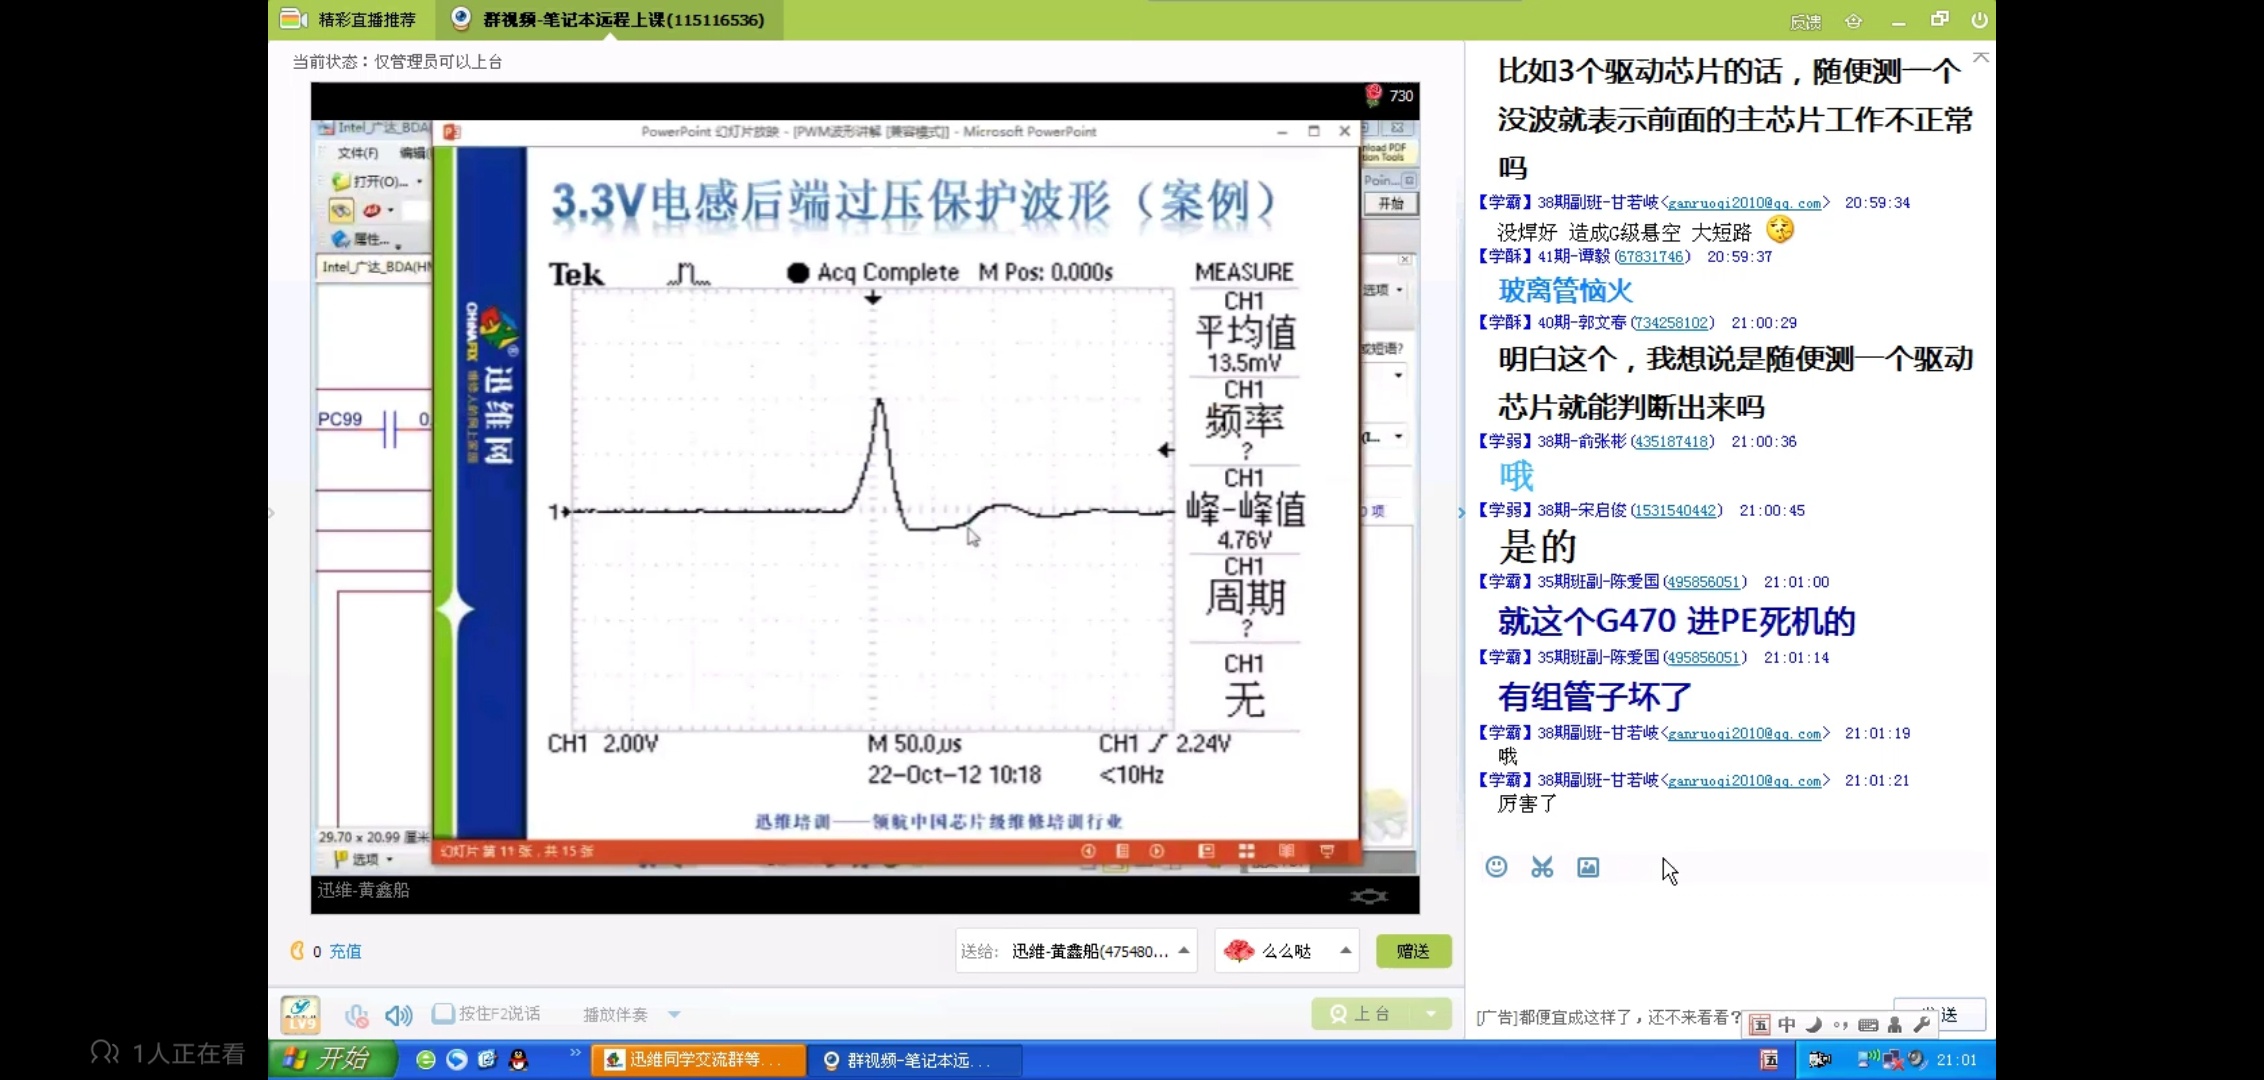Open 迅维同学交流群 taskbar window
The height and width of the screenshot is (1080, 2264).
click(x=698, y=1060)
